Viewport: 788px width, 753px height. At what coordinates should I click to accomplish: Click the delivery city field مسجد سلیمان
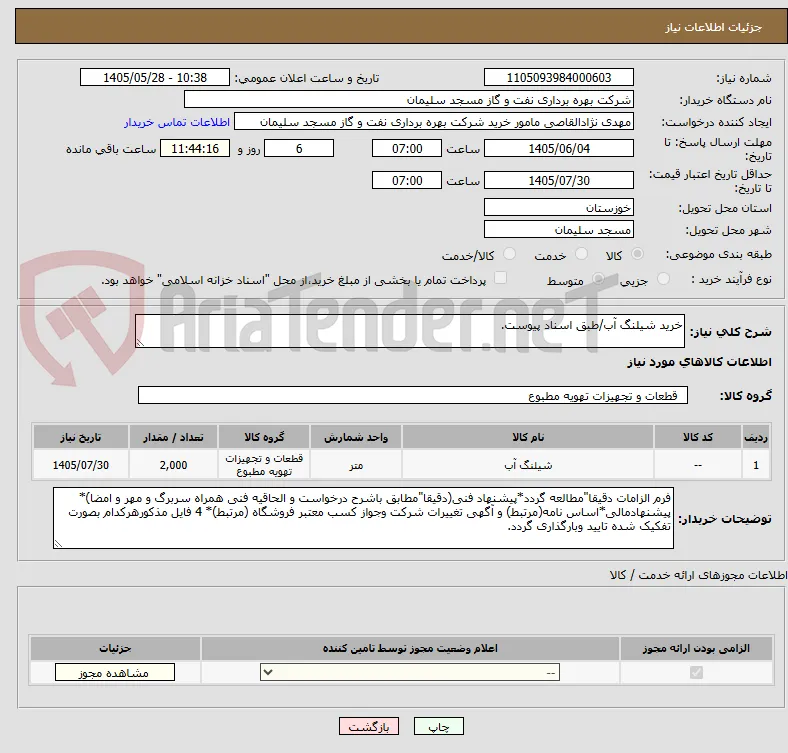click(x=558, y=229)
